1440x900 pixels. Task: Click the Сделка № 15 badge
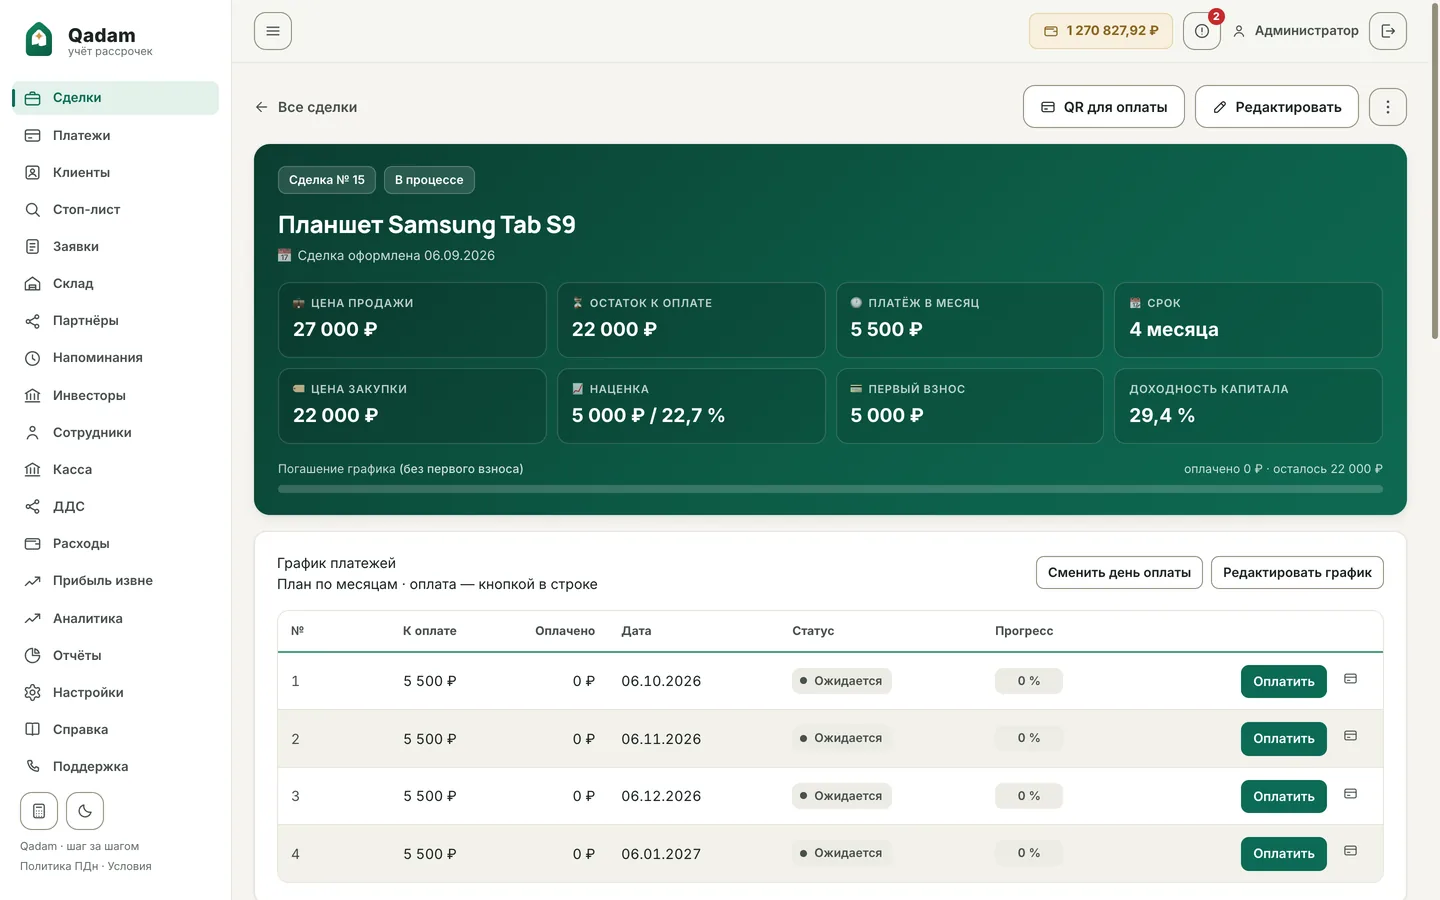[x=327, y=180]
